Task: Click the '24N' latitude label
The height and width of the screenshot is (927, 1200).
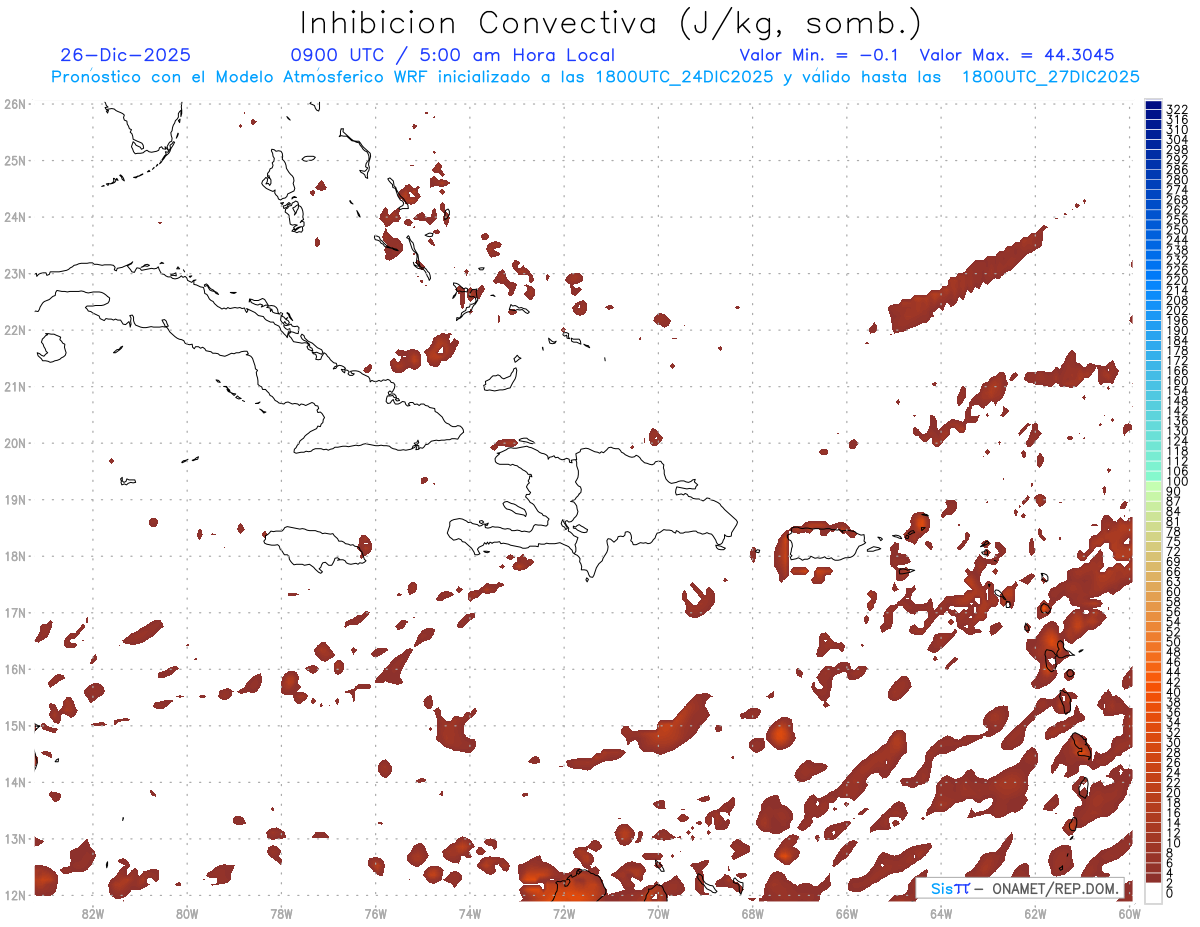Action: 15,216
